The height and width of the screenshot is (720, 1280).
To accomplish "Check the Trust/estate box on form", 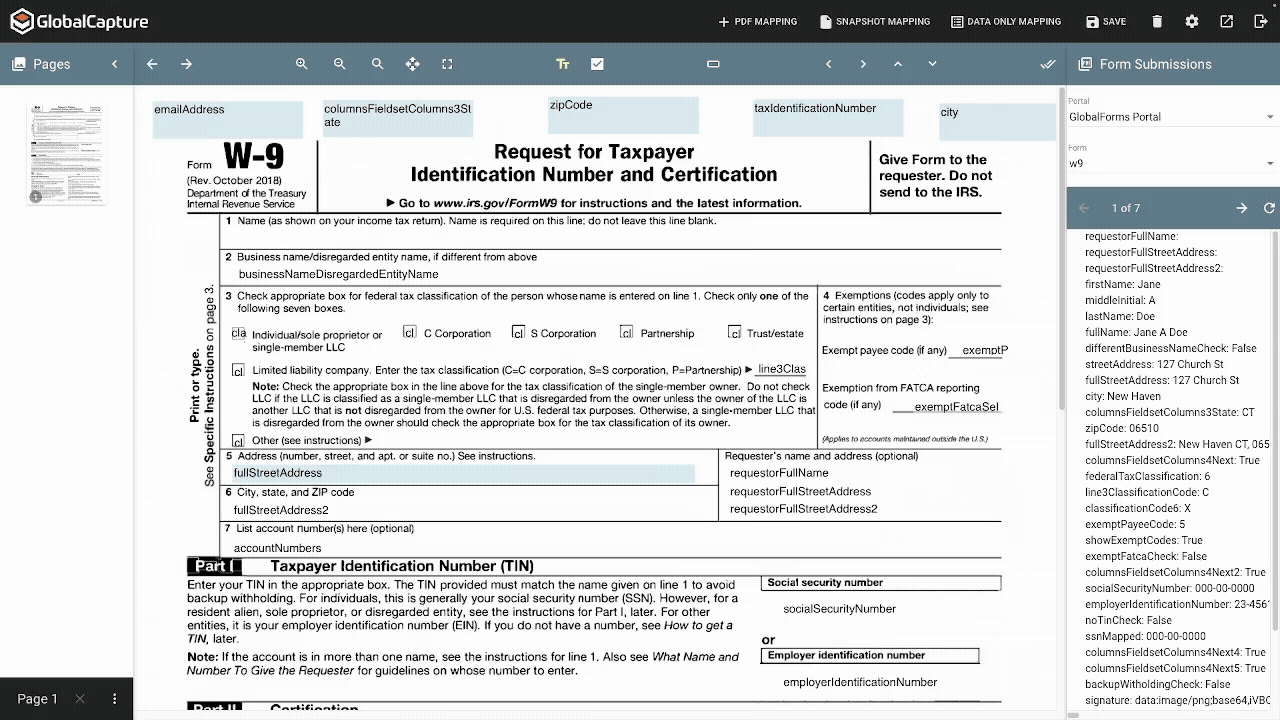I will (734, 332).
